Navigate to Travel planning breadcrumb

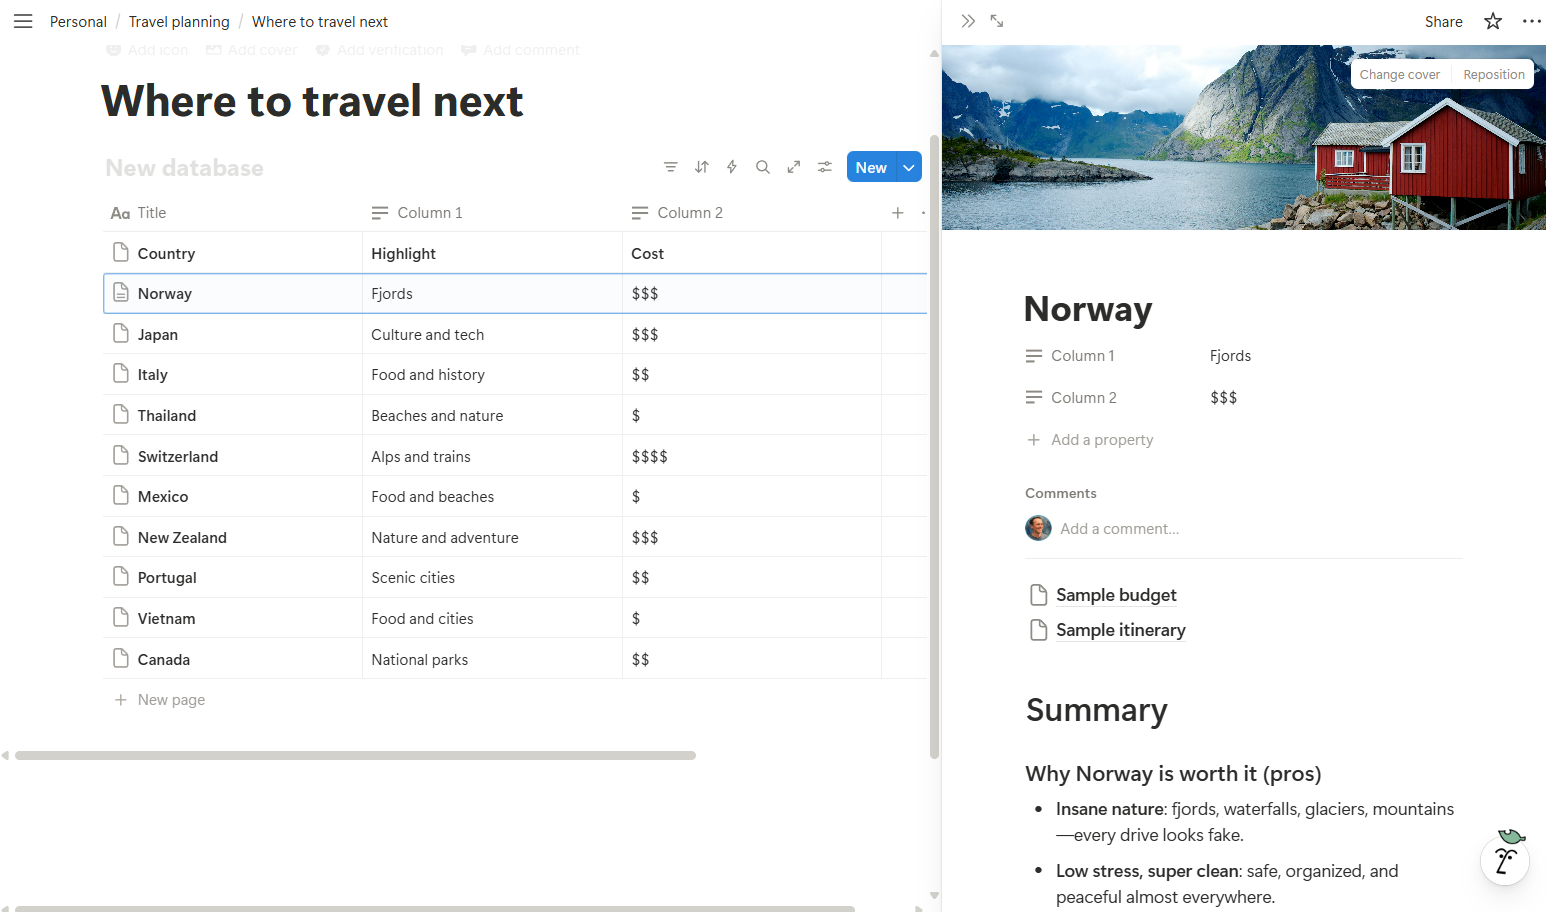[x=179, y=21]
